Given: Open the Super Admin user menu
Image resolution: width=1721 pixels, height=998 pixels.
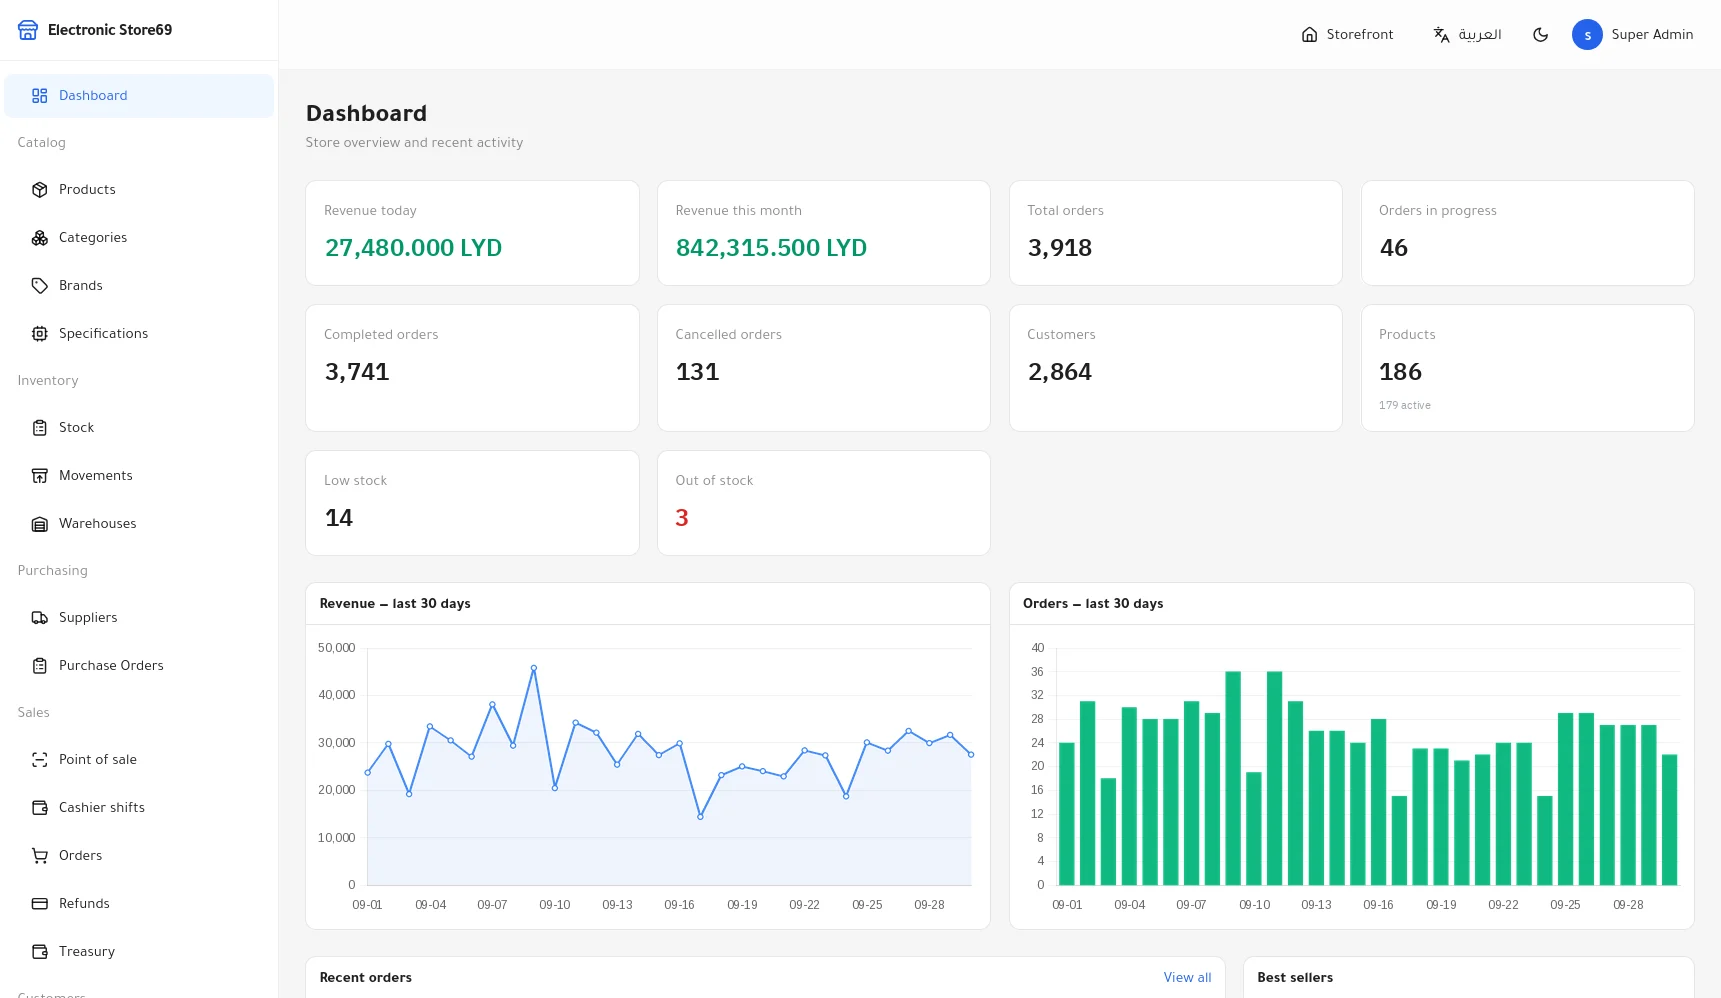Looking at the screenshot, I should click(x=1632, y=35).
